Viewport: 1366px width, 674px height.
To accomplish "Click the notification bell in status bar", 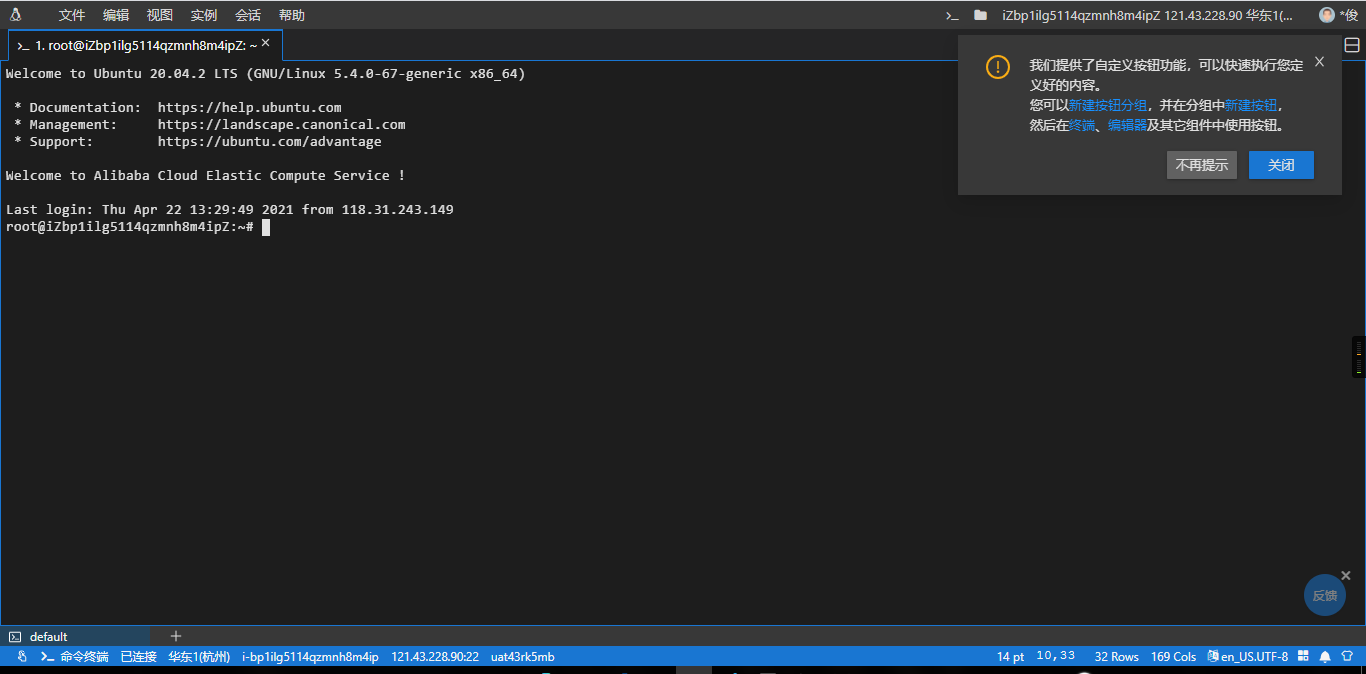I will point(1325,657).
